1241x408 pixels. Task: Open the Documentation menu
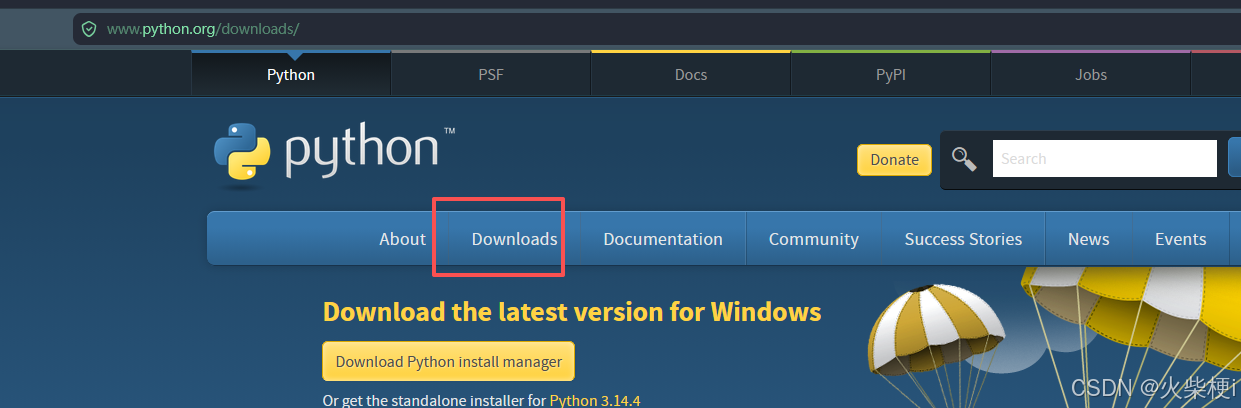click(663, 239)
